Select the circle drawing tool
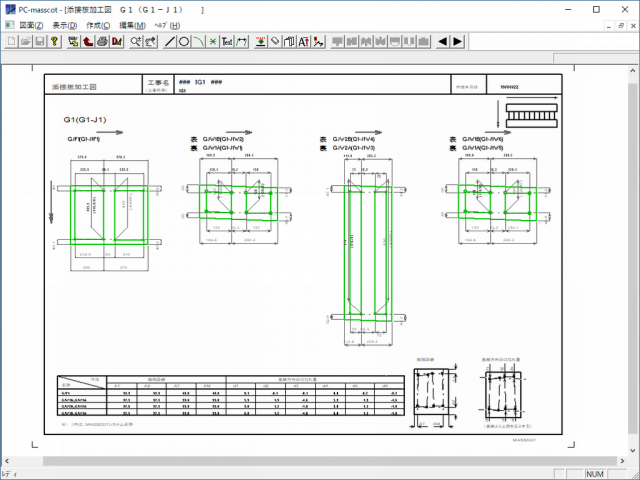Viewport: 640px width, 480px height. 183,41
